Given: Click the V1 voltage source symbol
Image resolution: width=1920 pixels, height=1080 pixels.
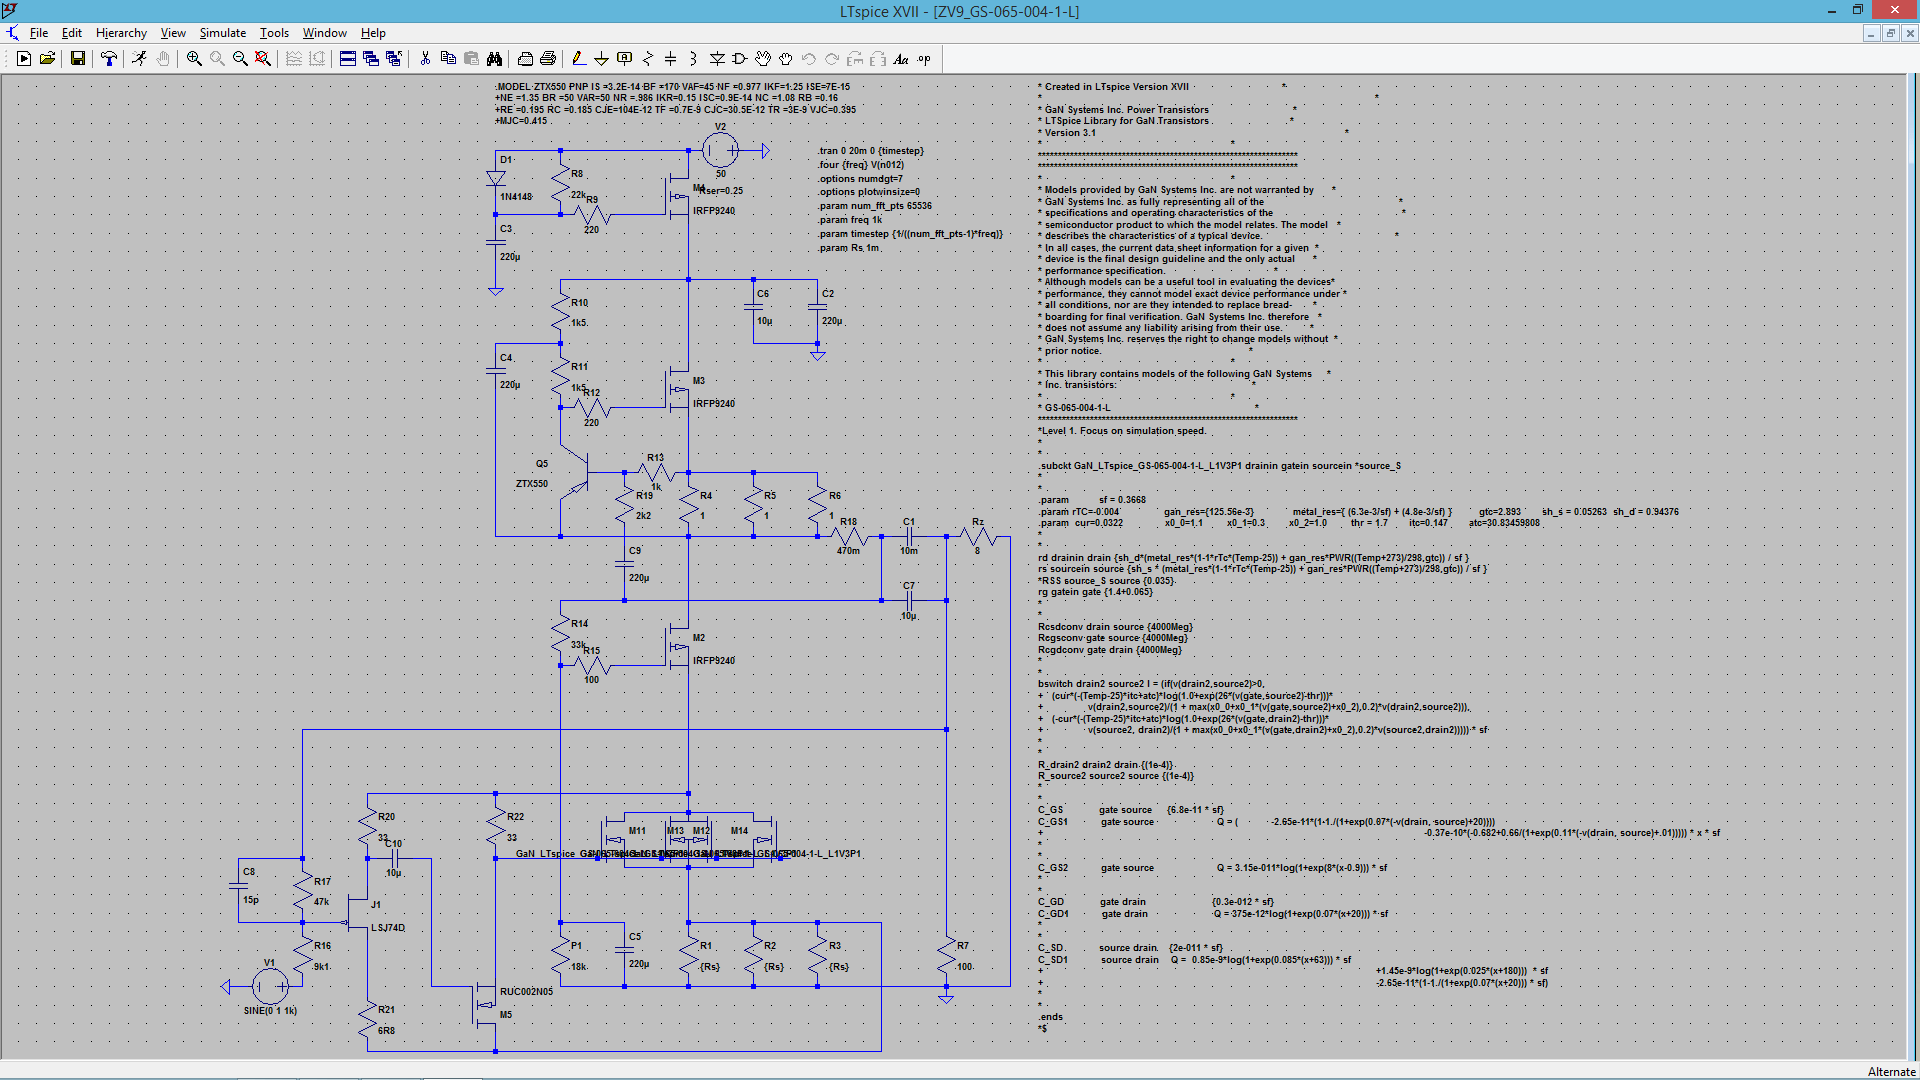Looking at the screenshot, I should 270,986.
